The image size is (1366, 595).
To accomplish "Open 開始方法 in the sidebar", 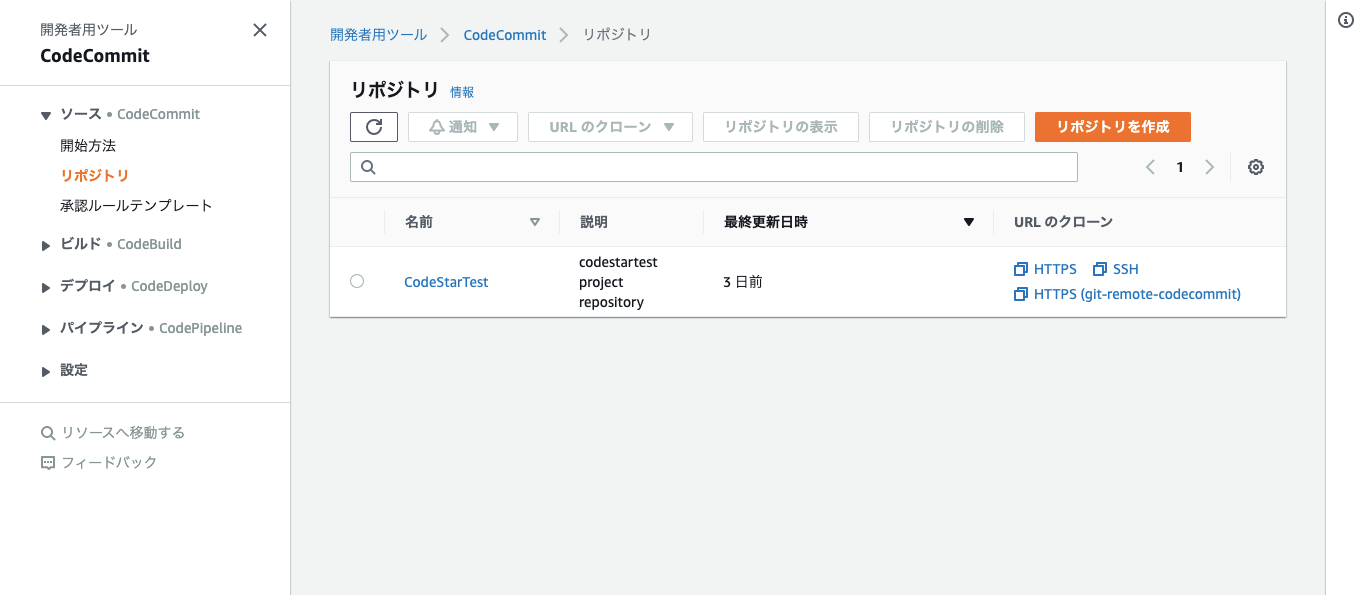I will 88,145.
